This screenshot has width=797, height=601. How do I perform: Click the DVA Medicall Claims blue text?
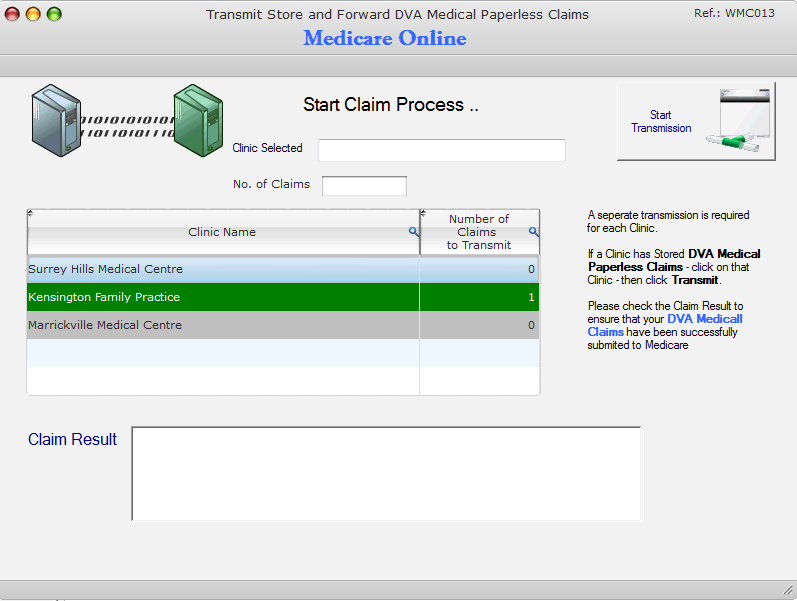(665, 325)
